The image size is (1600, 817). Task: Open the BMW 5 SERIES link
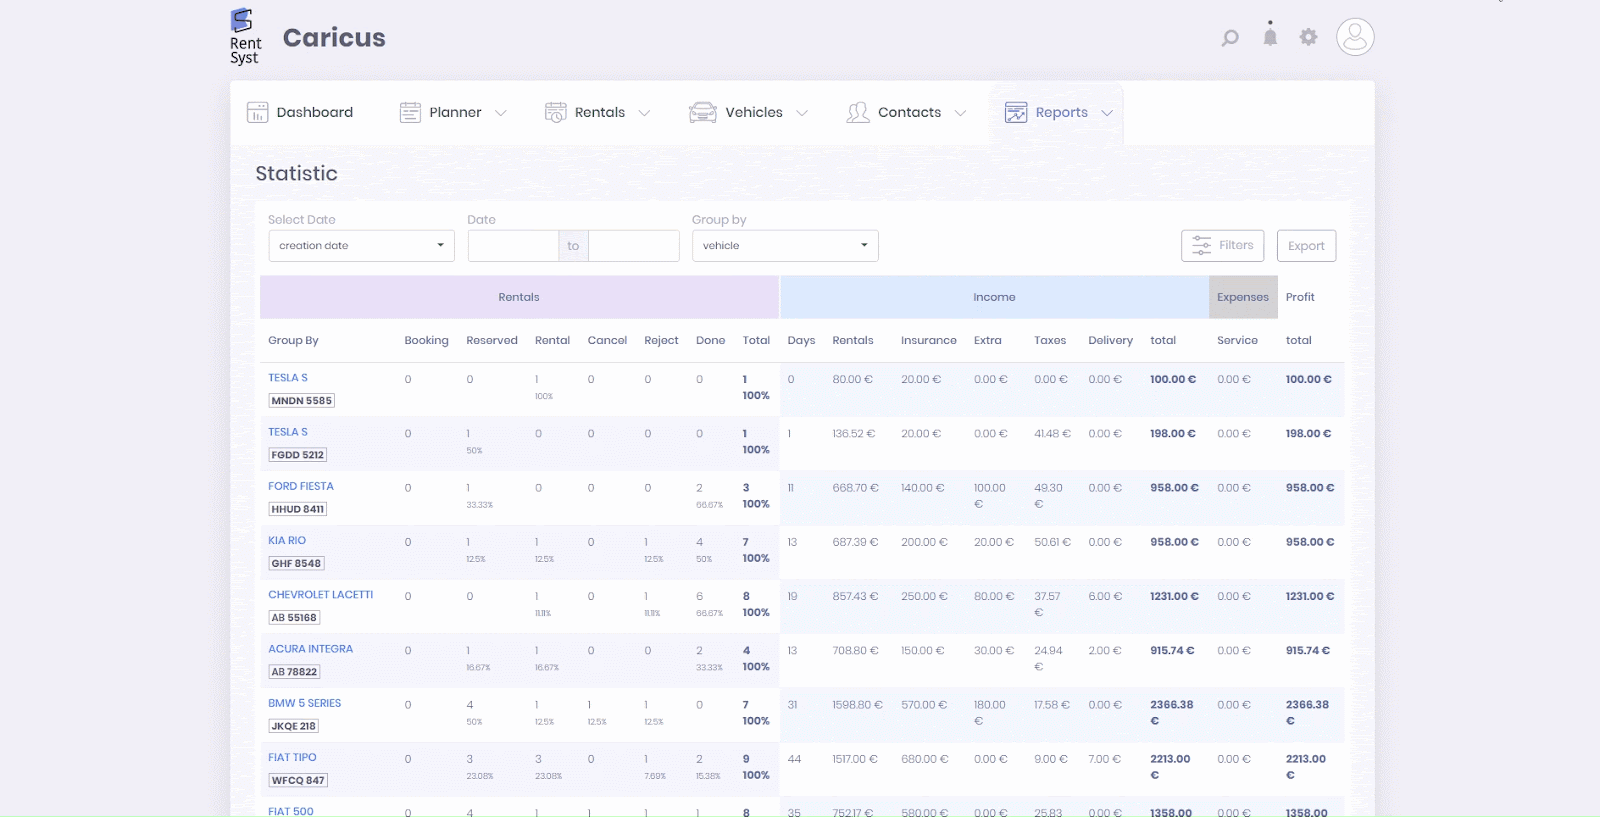pos(304,704)
